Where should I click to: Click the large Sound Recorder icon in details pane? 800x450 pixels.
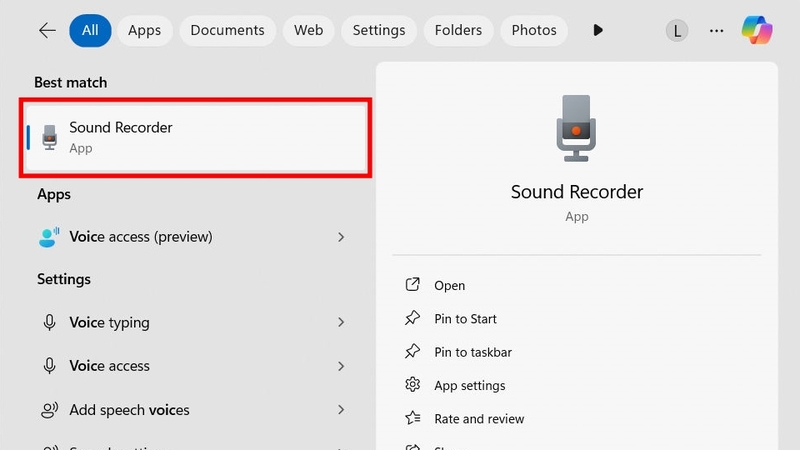576,128
